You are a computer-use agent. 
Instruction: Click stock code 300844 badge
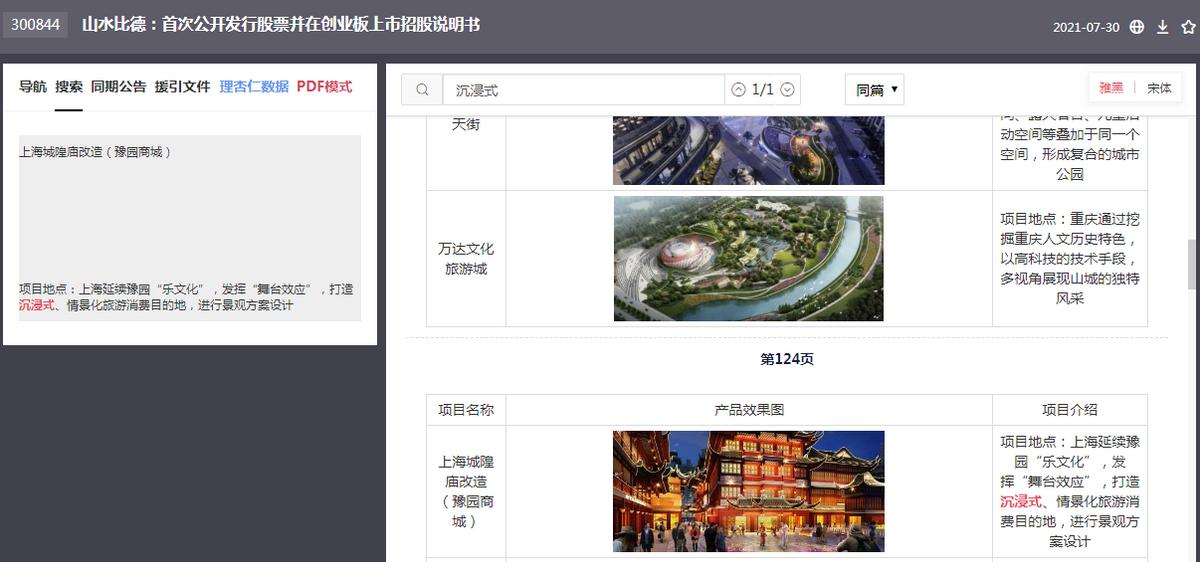[x=37, y=24]
